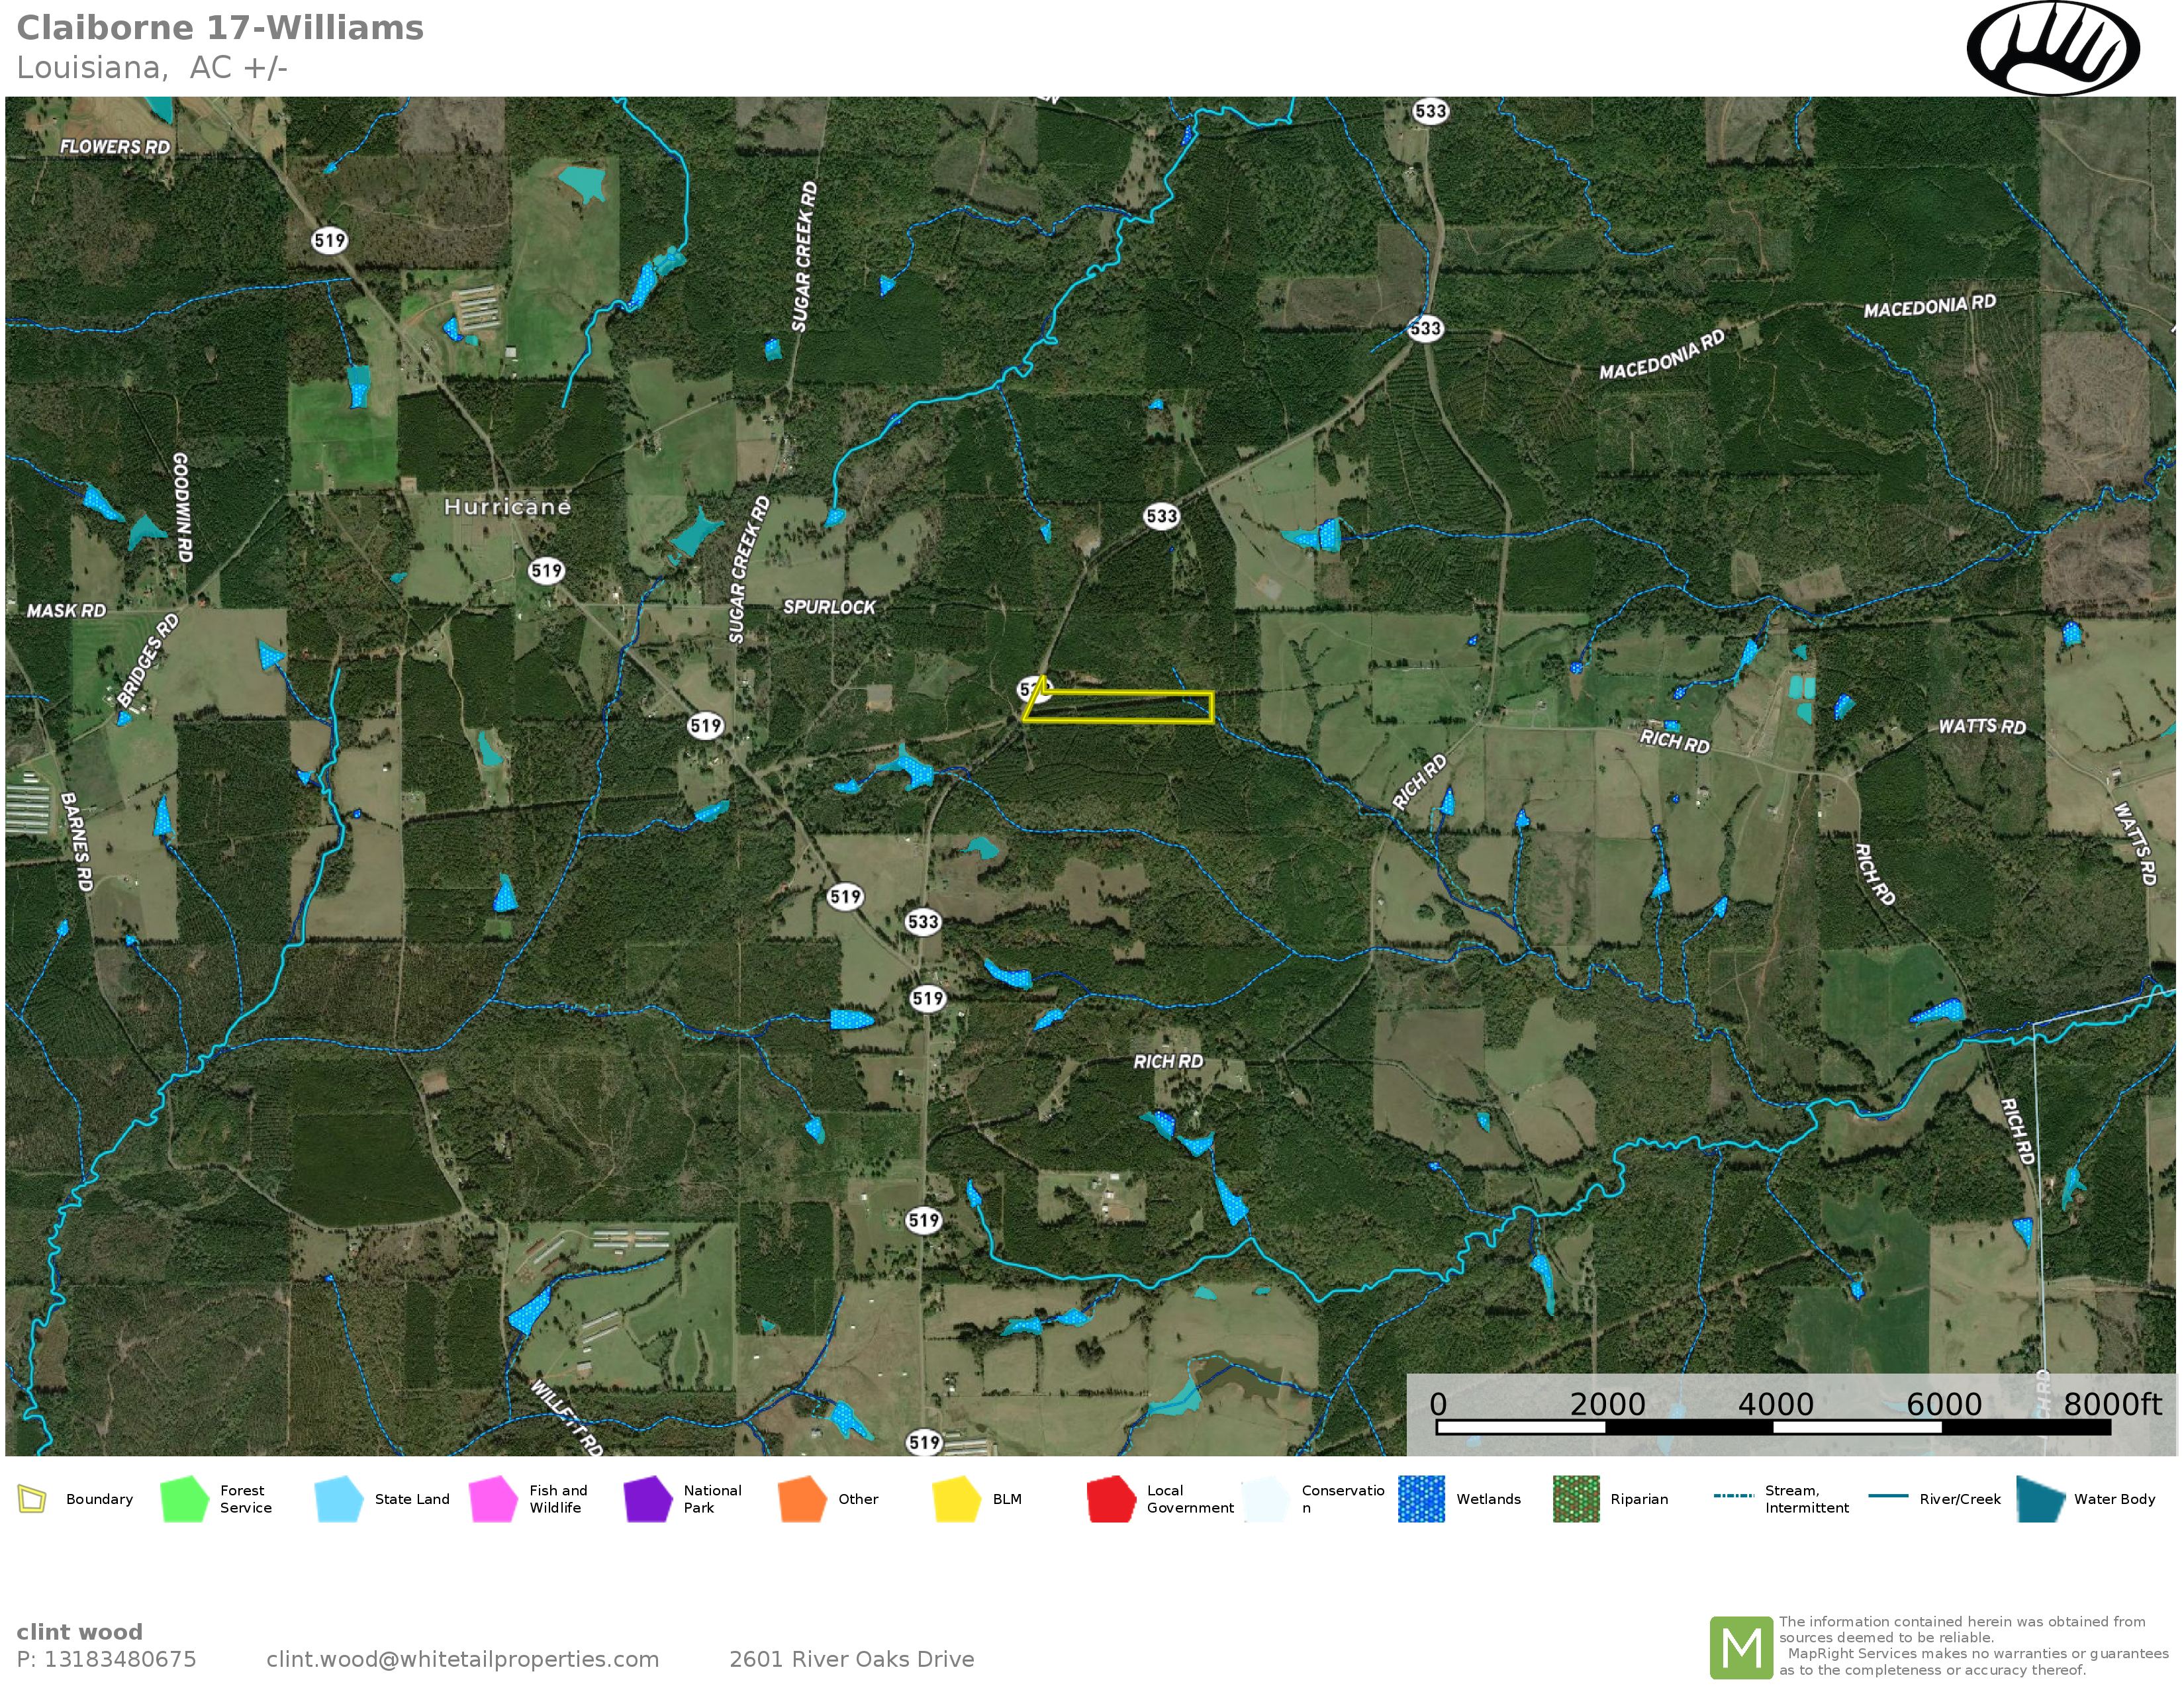
Task: Click the red Local Government swatch
Action: point(1111,1499)
